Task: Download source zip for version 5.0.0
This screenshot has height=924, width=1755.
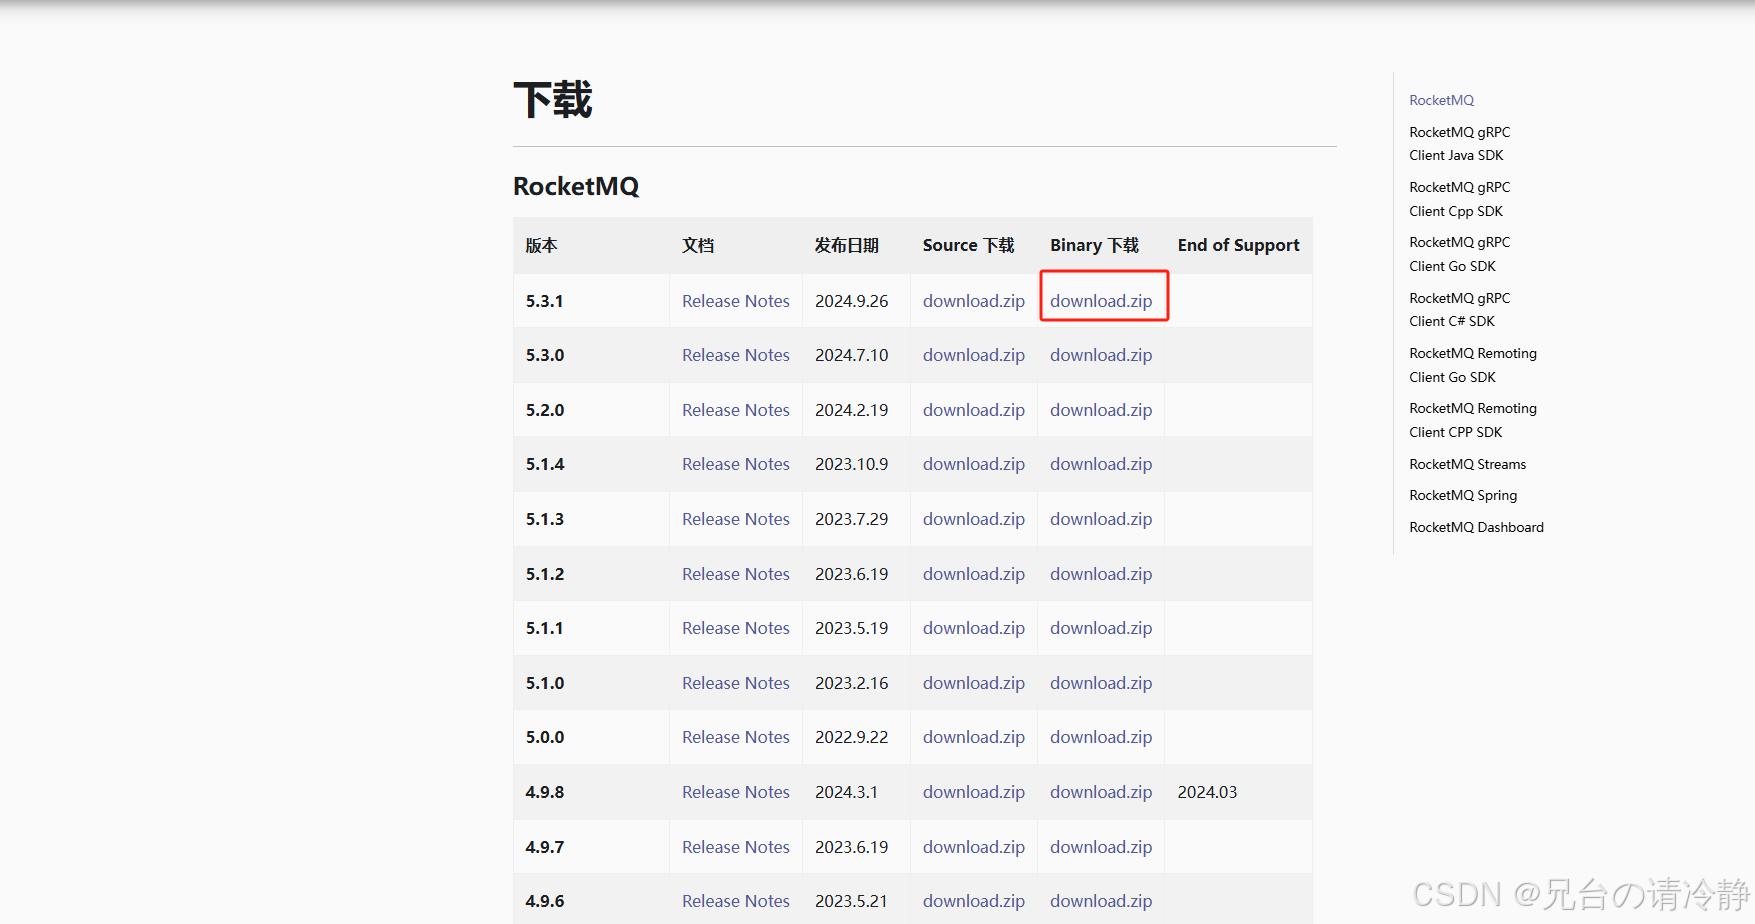Action: point(974,737)
